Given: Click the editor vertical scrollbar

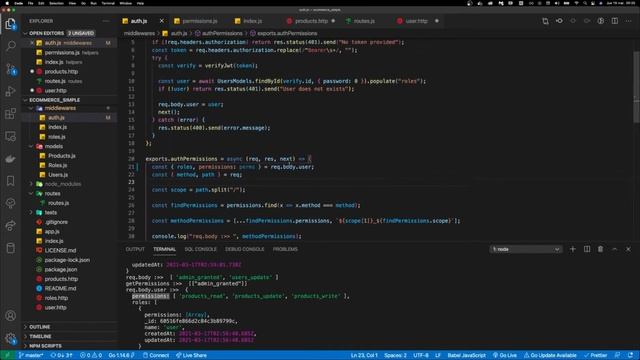Looking at the screenshot, I should 636,87.
